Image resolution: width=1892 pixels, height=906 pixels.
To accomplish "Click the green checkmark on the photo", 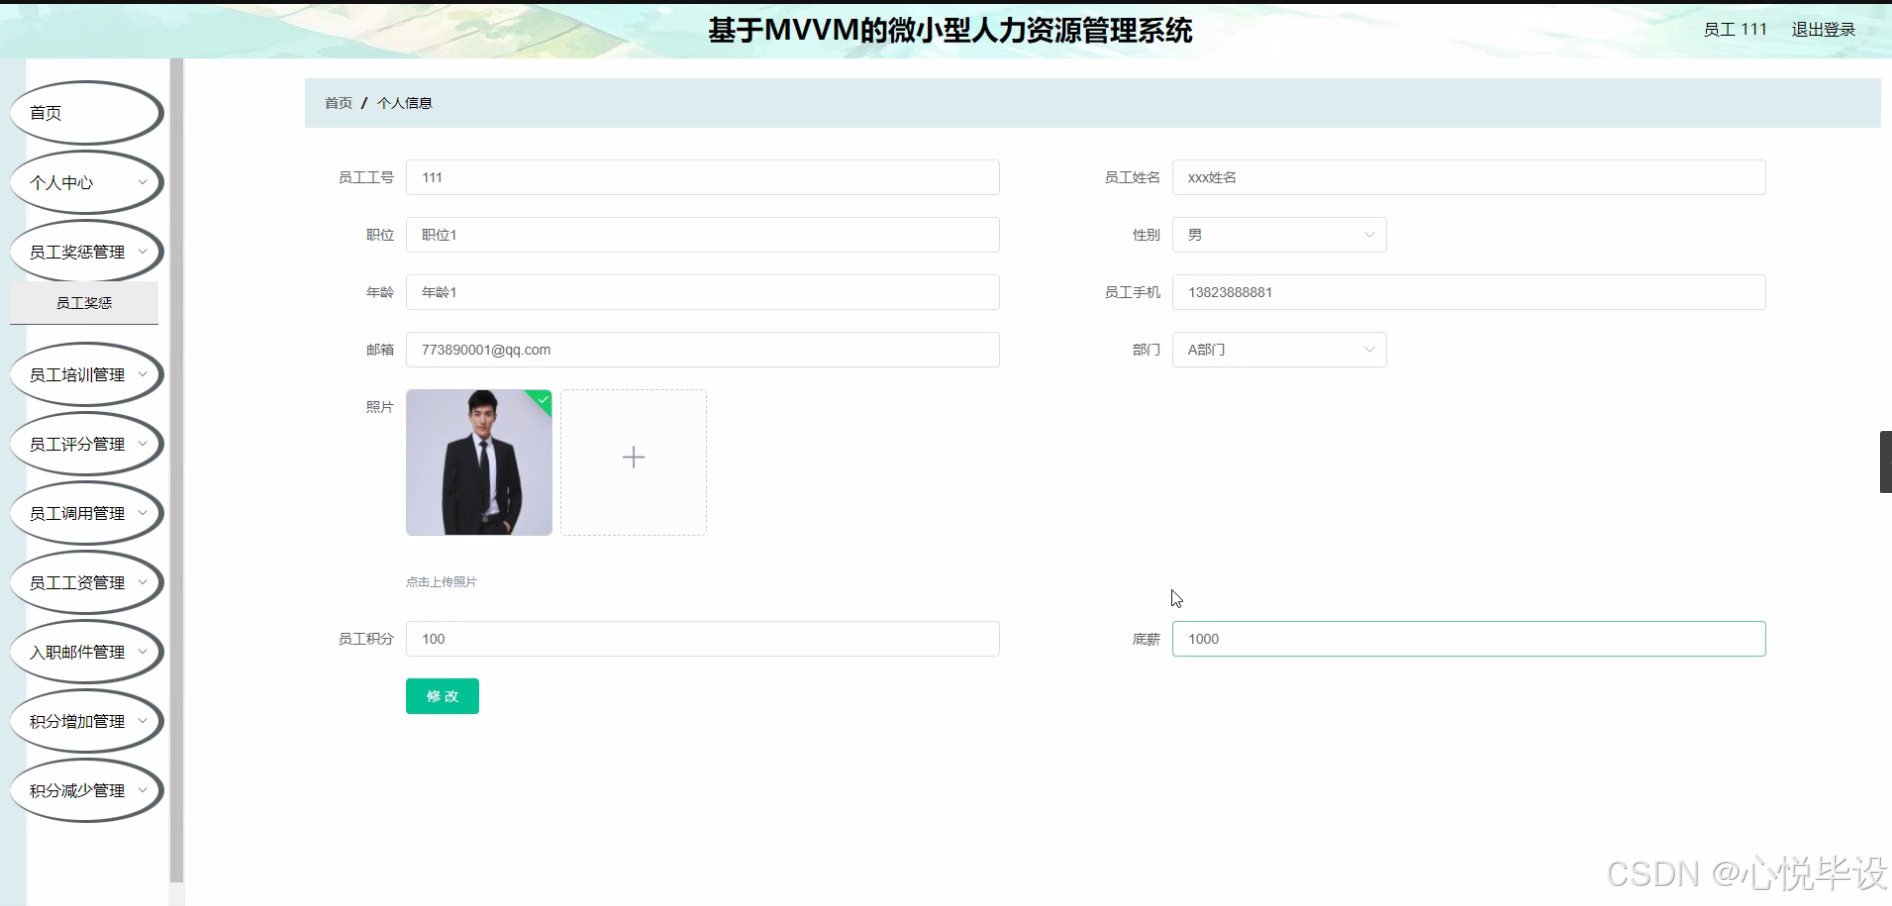I will pos(542,400).
